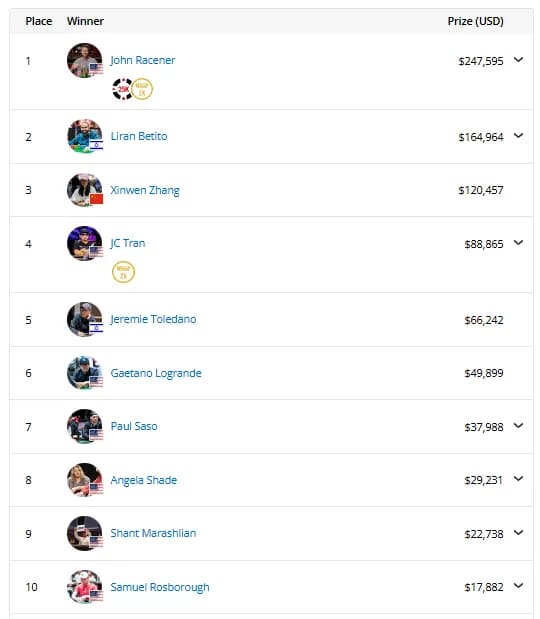Screen dimensions: 540x619
Task: Open Jeremie Toledano's player link
Action: [x=153, y=319]
